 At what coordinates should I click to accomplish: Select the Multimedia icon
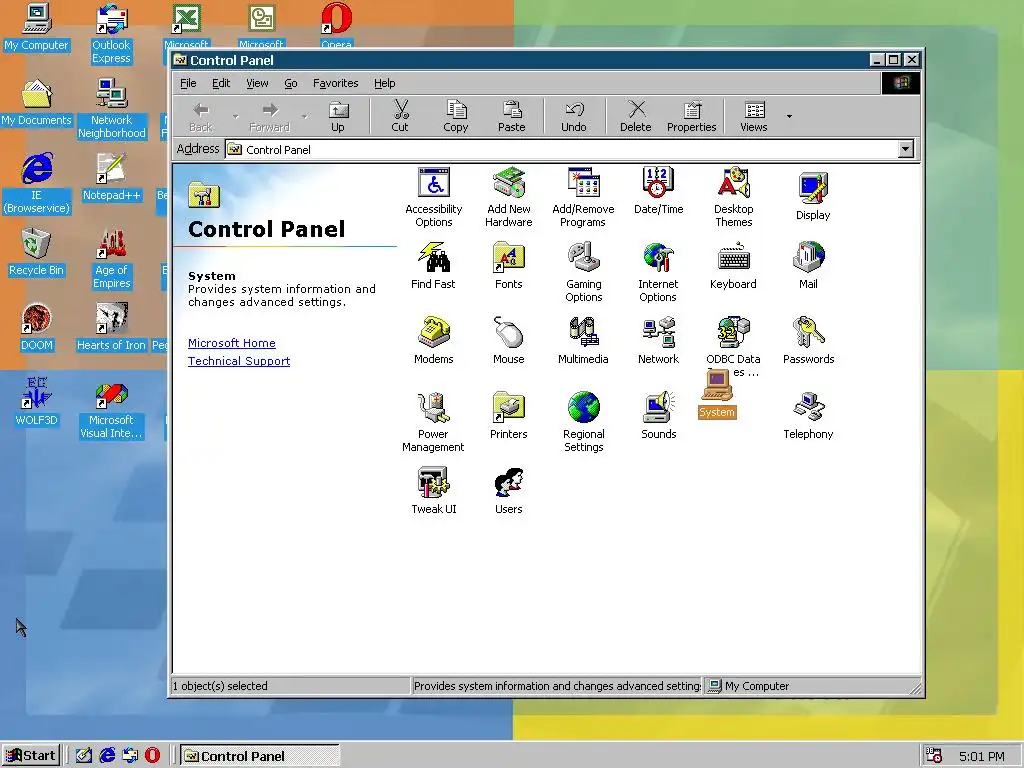(583, 341)
